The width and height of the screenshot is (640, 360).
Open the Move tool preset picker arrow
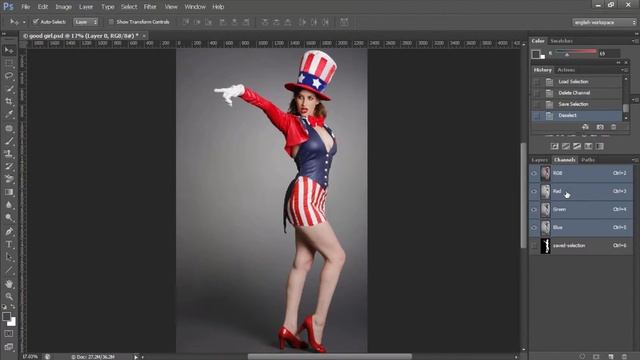[x=24, y=22]
